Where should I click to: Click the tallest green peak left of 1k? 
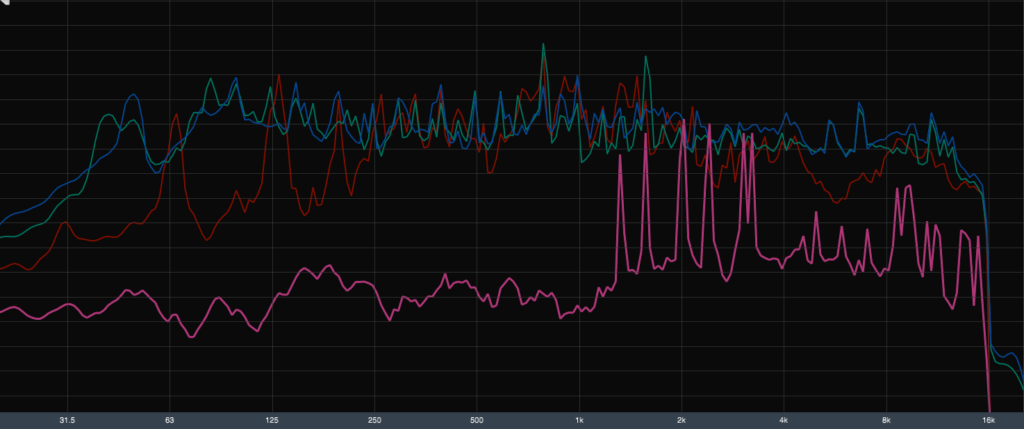[x=543, y=45]
